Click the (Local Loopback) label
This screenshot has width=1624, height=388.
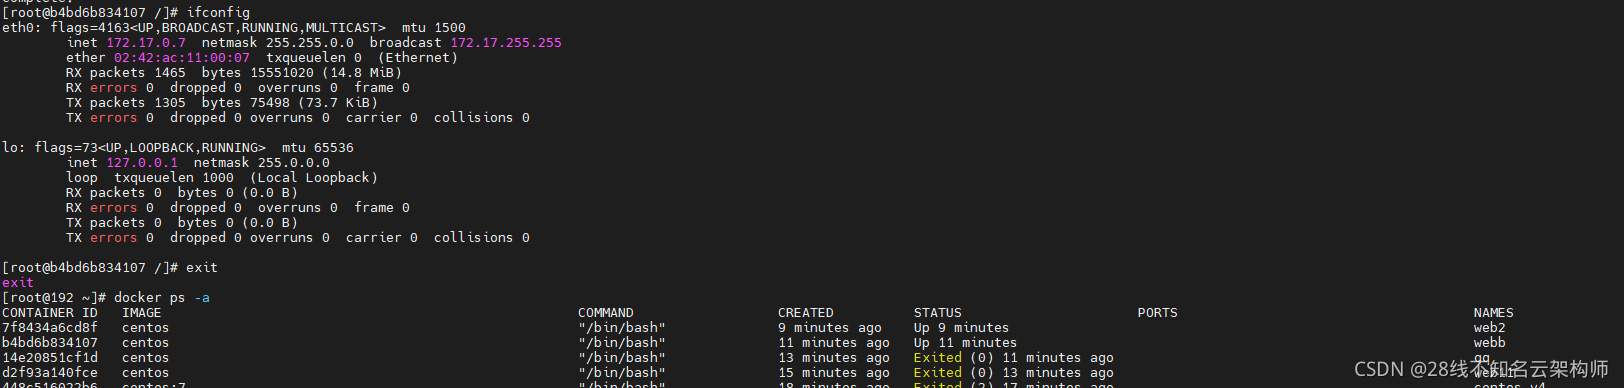tap(314, 178)
